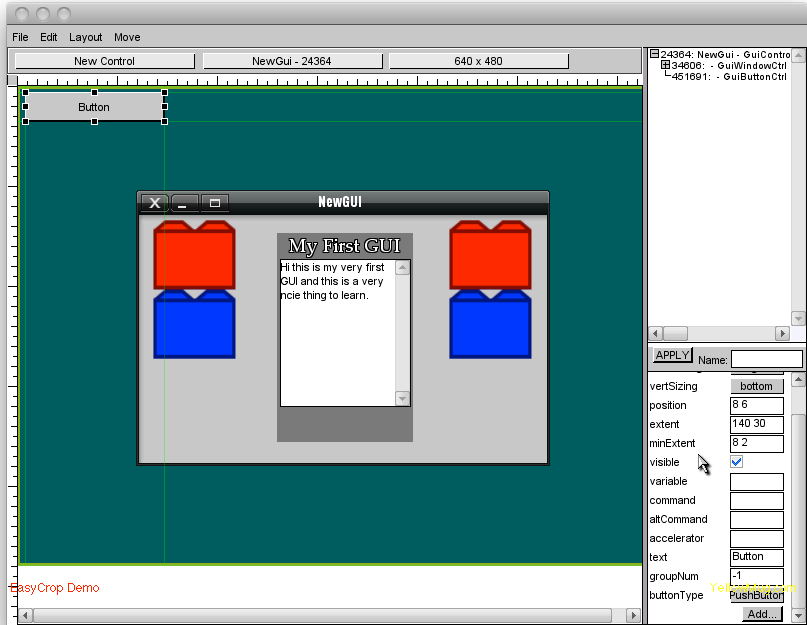Click the maximize icon on NewGUI window
This screenshot has width=807, height=625.
(214, 203)
